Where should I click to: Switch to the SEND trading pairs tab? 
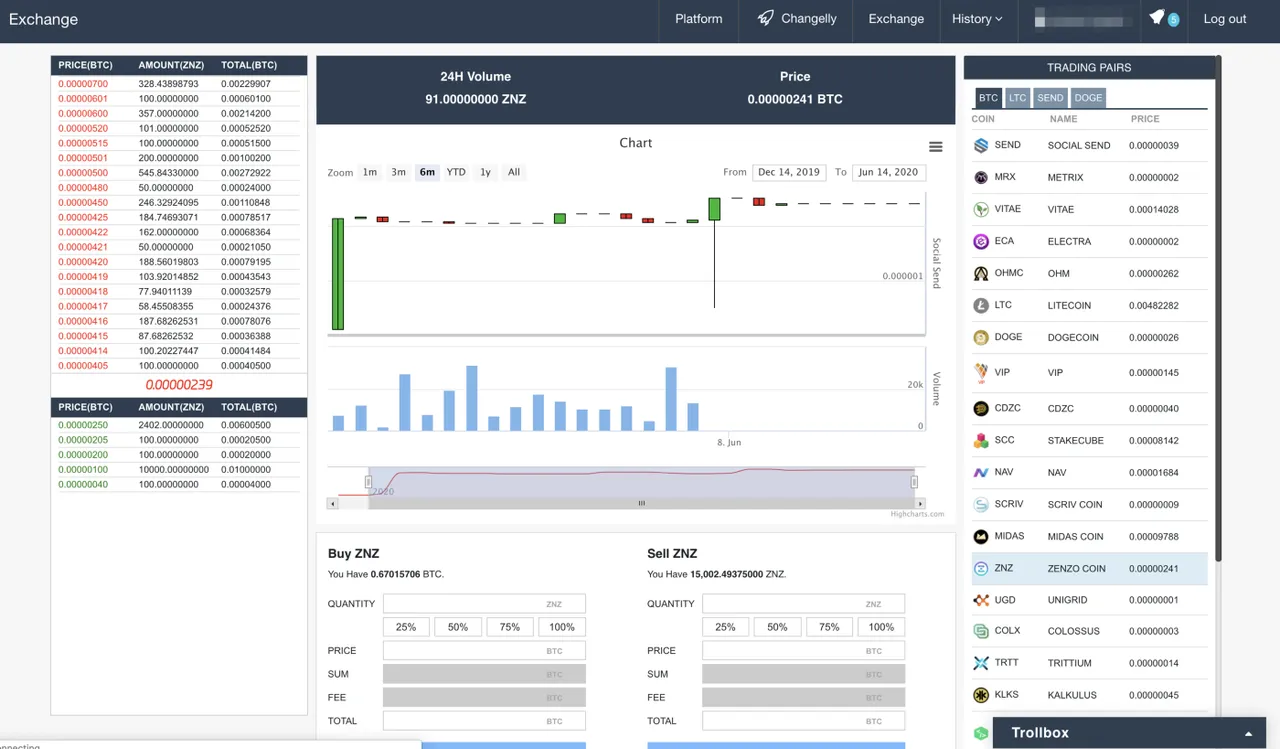pos(1050,98)
